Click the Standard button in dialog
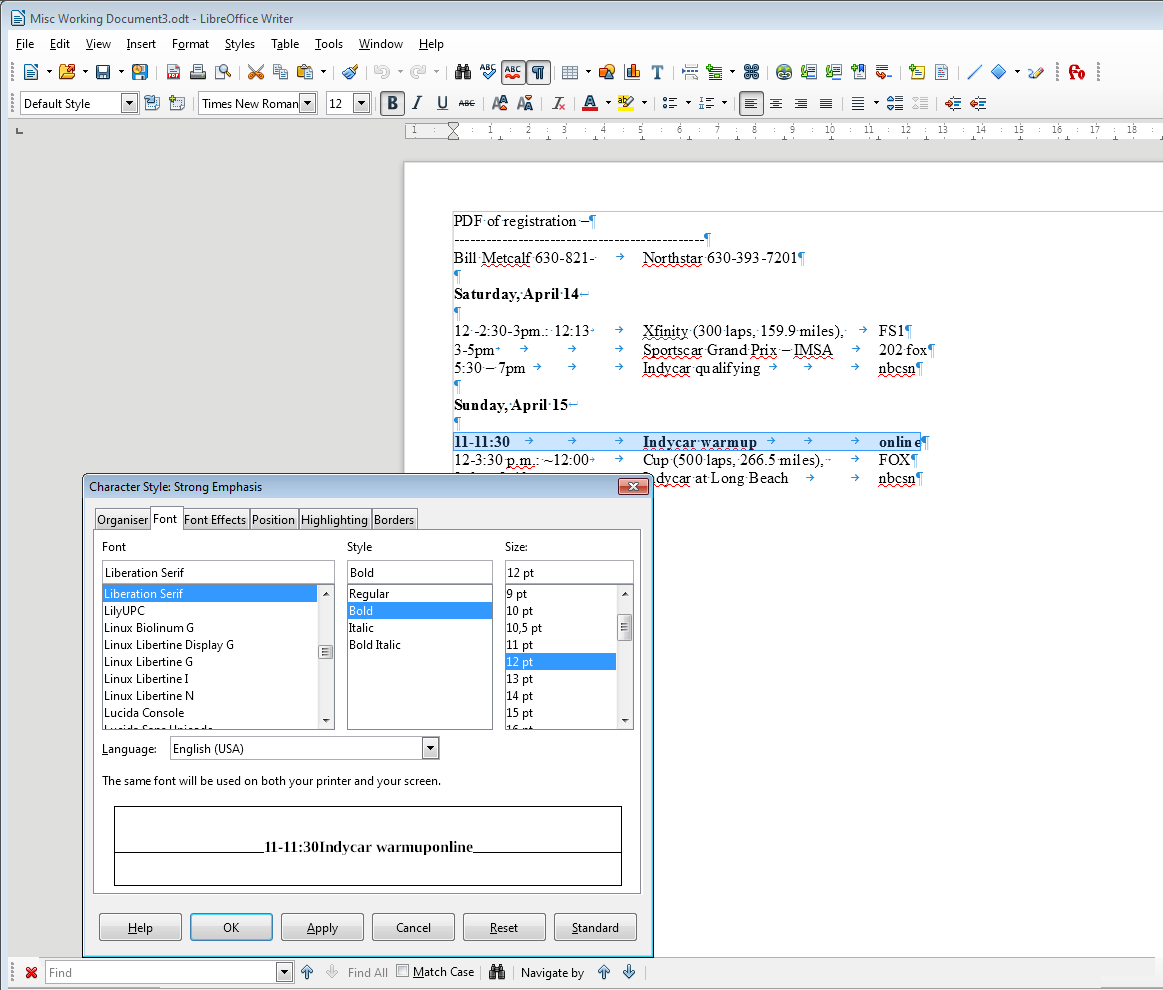1163x990 pixels. coord(595,927)
